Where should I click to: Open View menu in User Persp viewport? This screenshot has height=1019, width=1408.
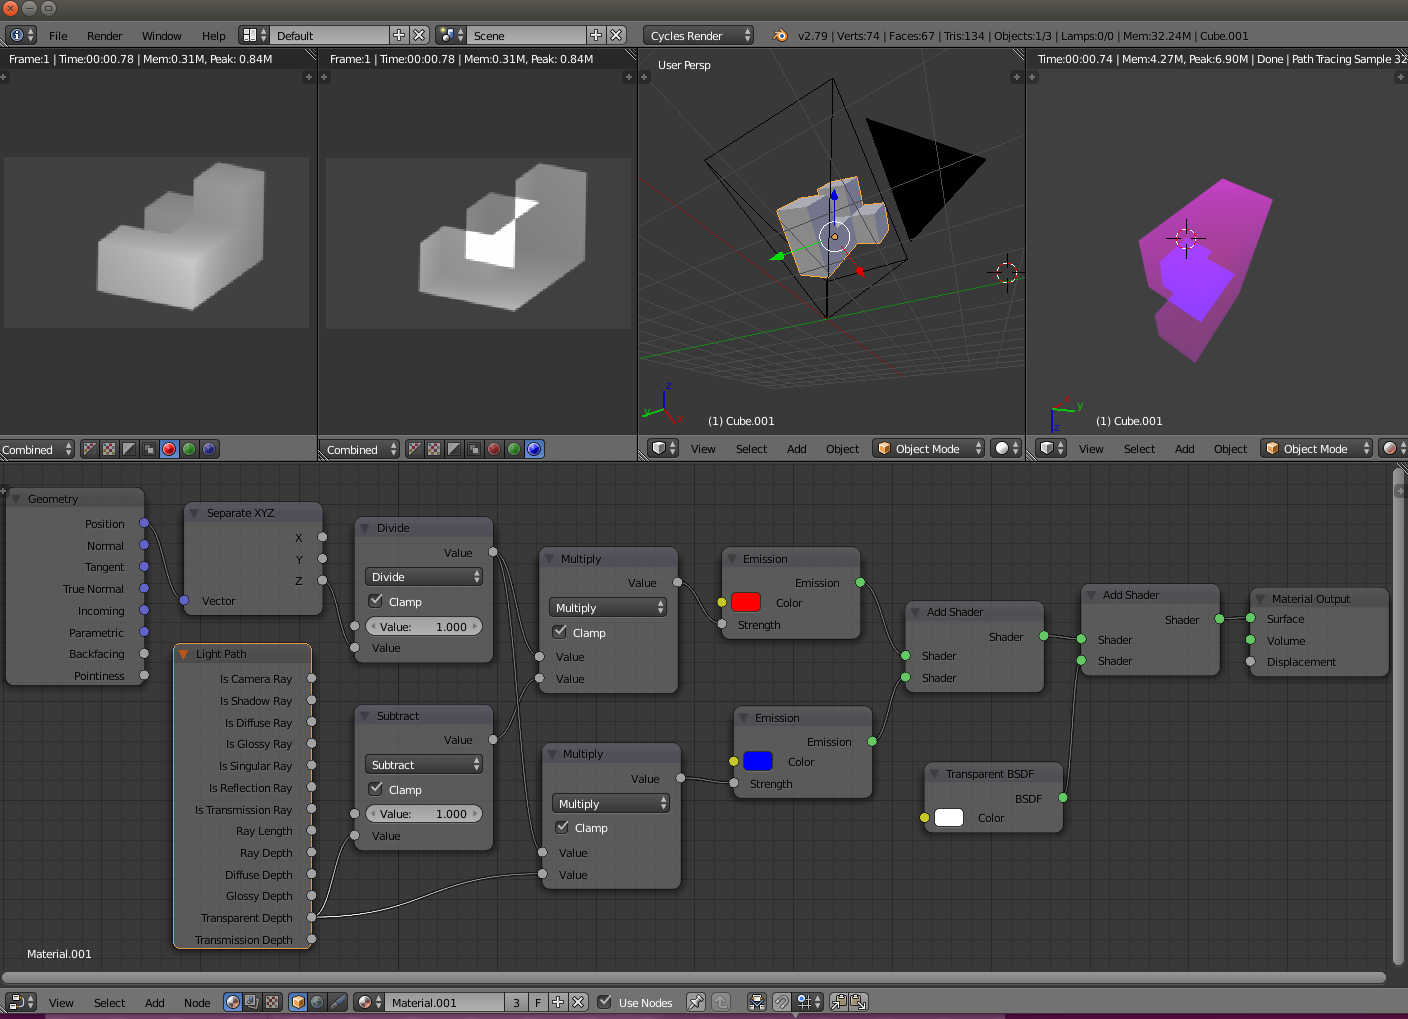coord(703,448)
